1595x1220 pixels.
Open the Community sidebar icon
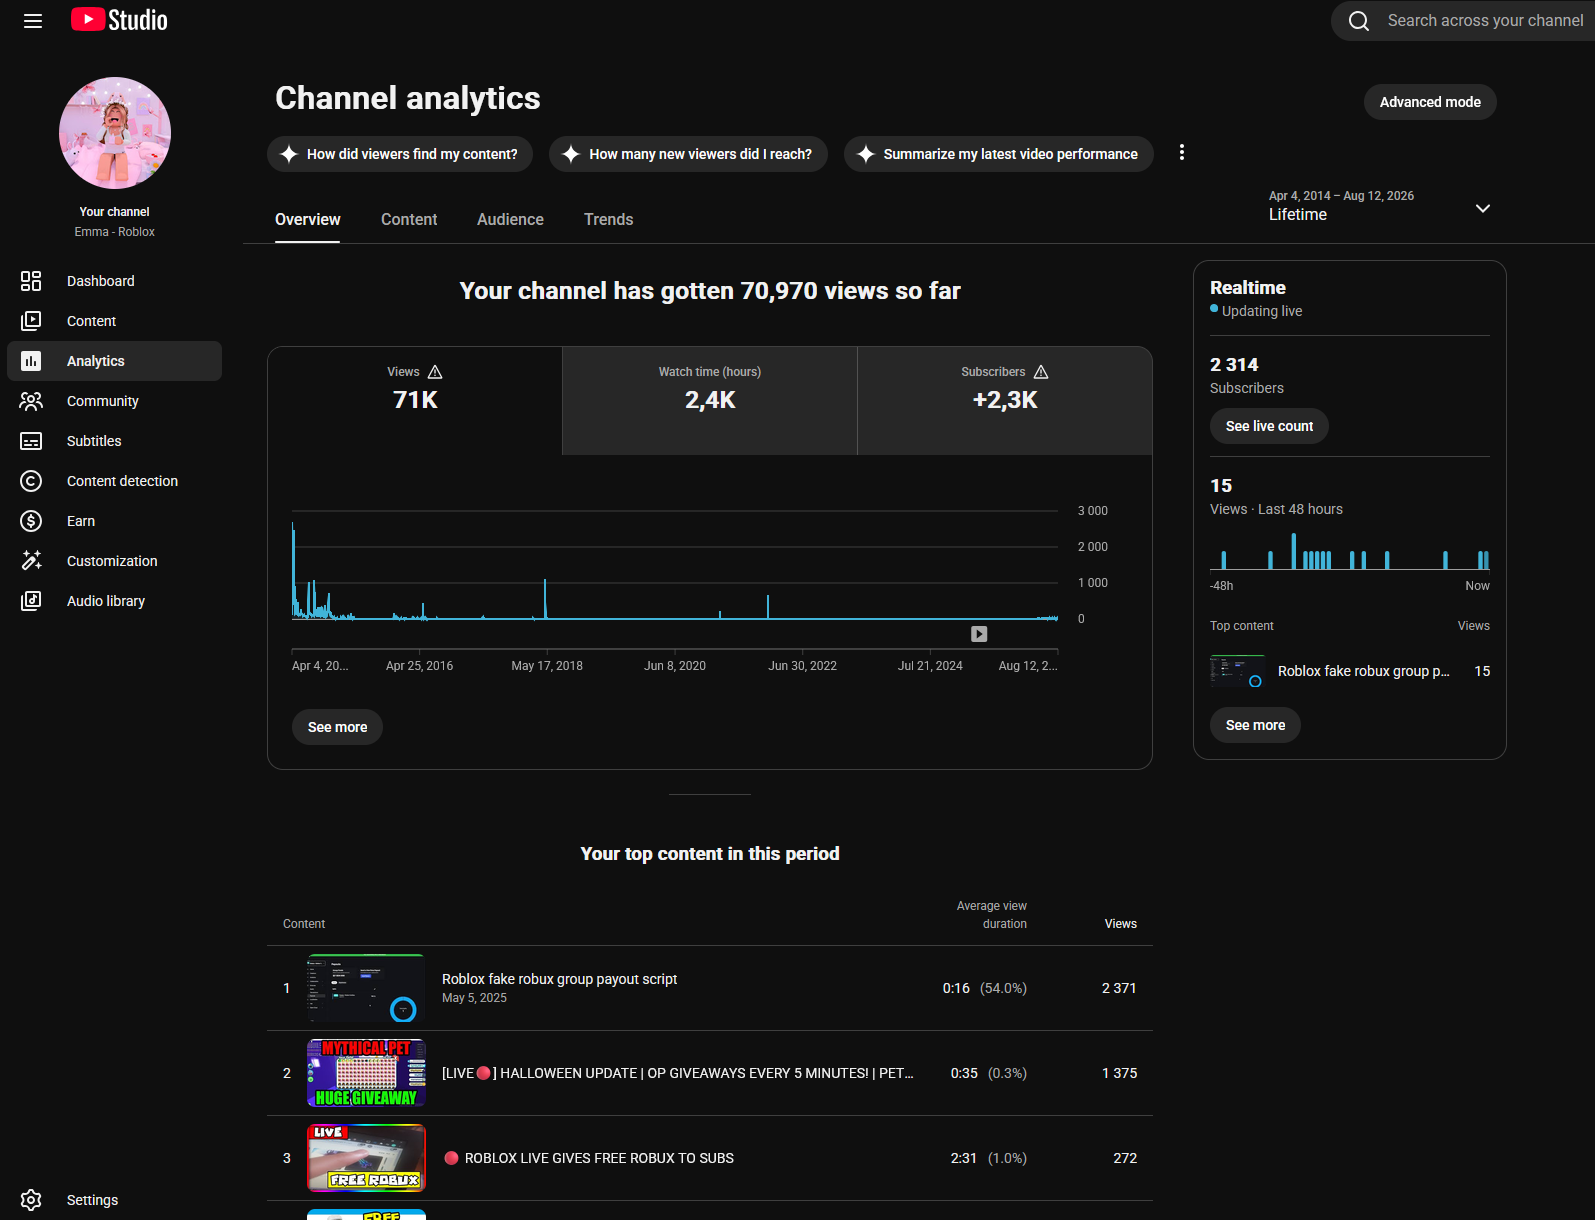pos(31,401)
